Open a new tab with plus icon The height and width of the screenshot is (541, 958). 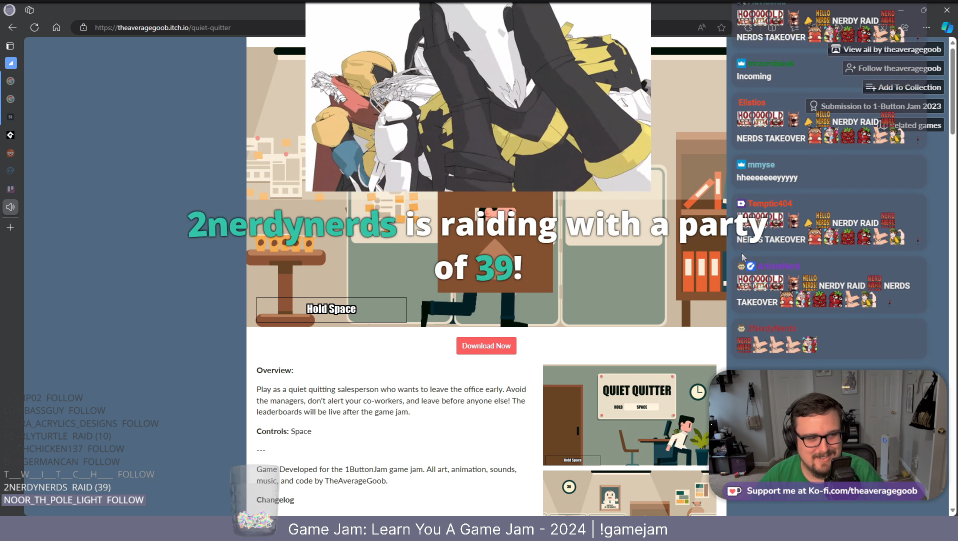click(x=10, y=227)
